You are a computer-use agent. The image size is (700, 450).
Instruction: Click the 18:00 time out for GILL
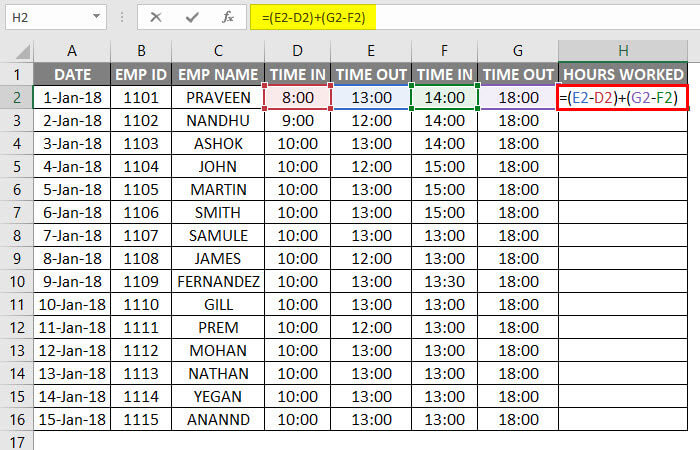coord(518,304)
